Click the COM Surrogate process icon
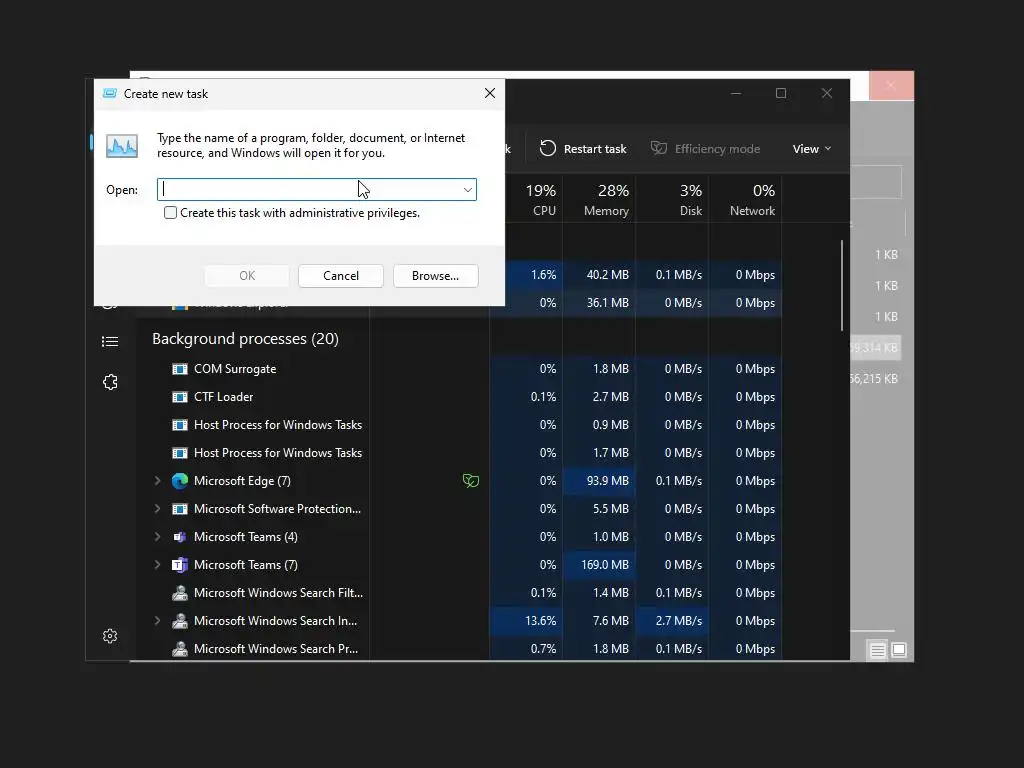This screenshot has width=1024, height=768. (x=180, y=369)
